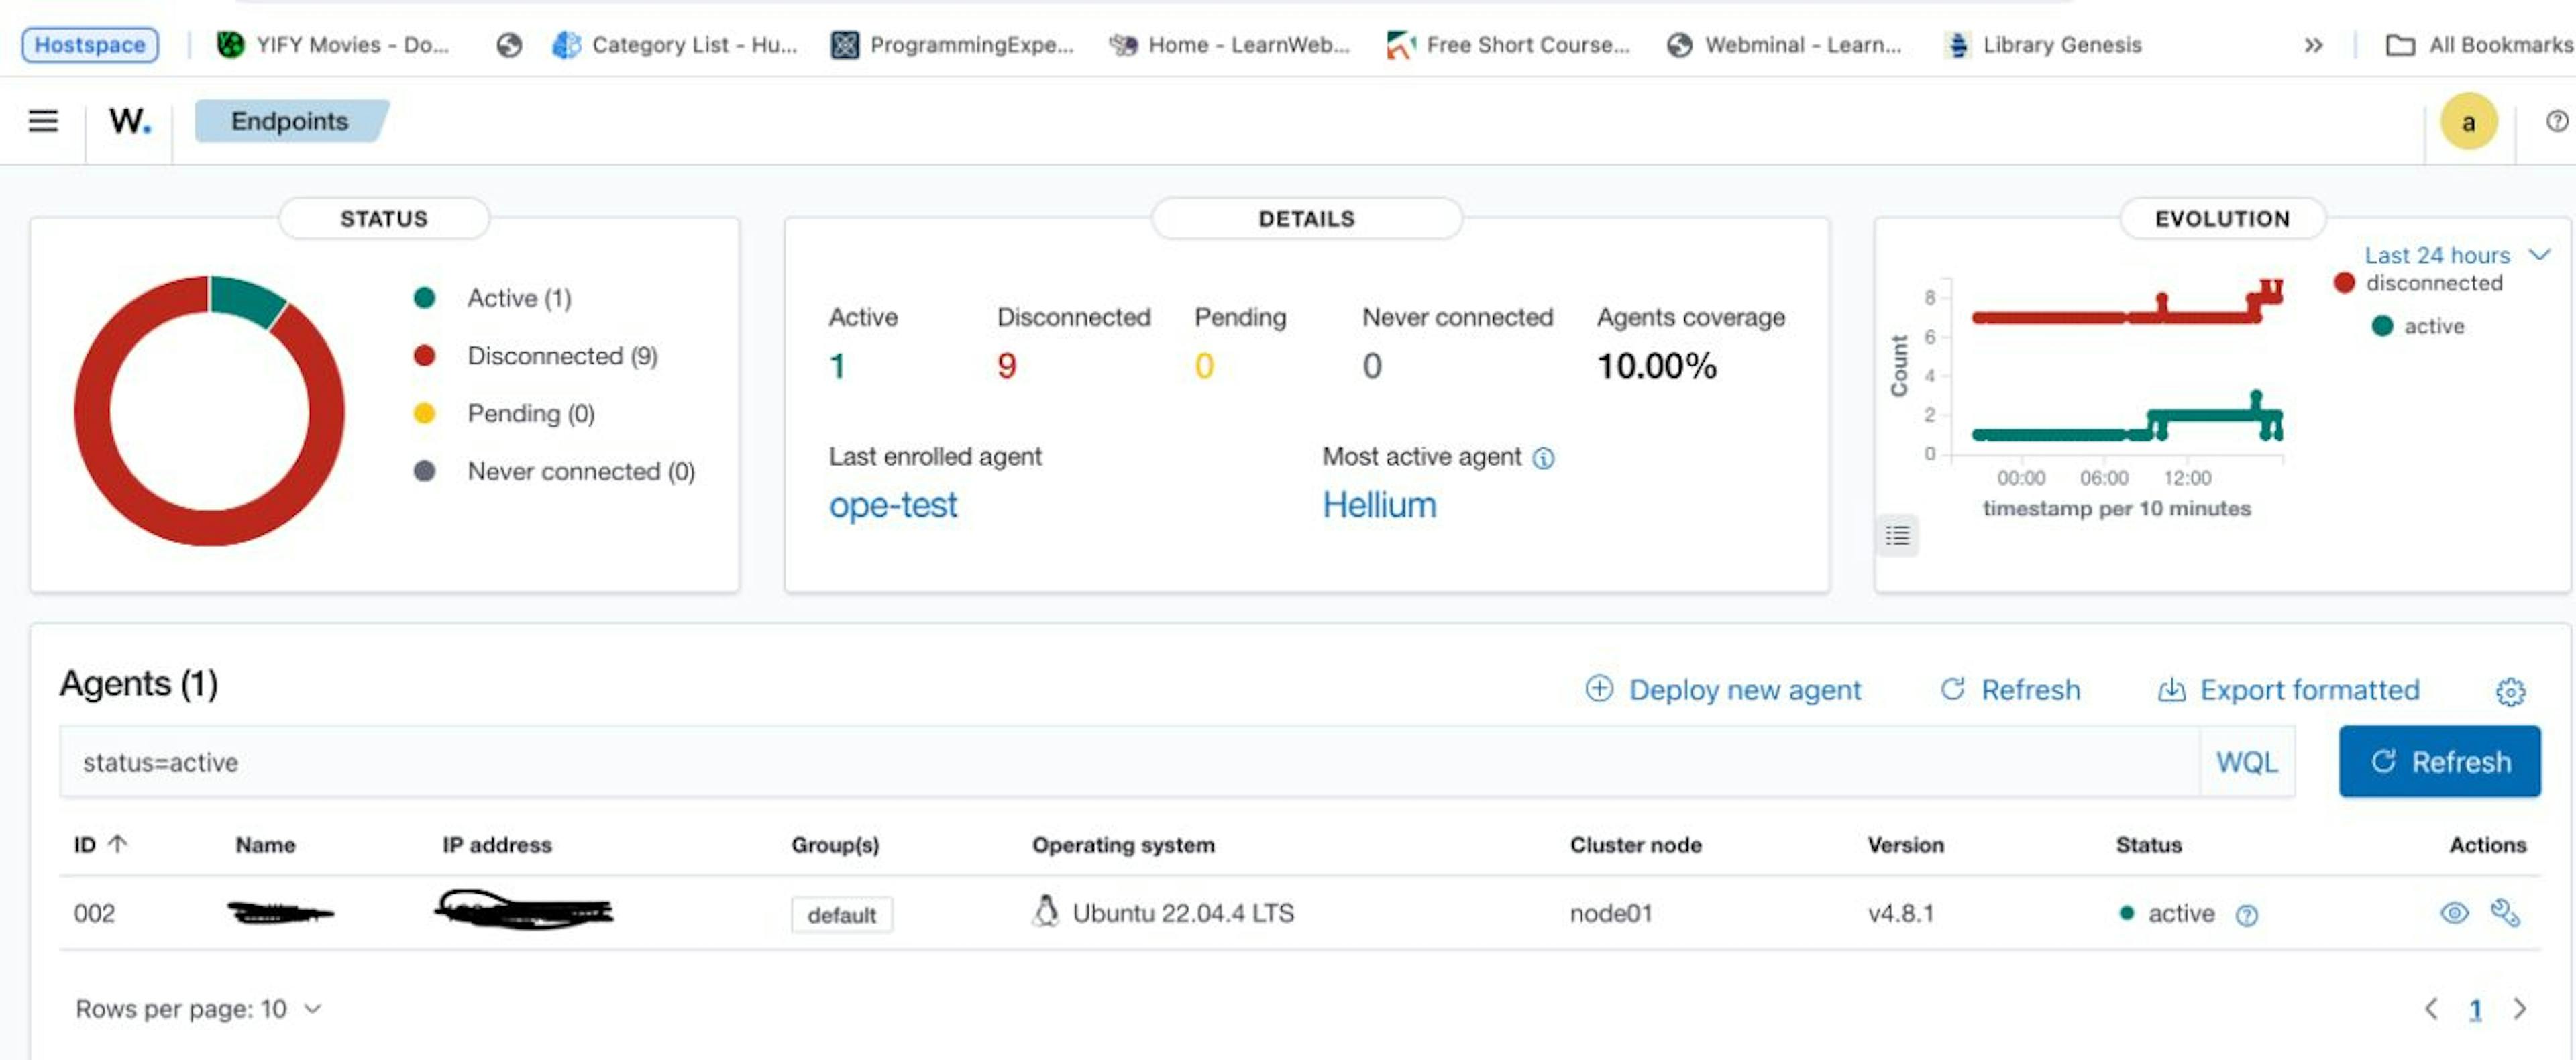Click the Wazuh logo
The image size is (2576, 1060).
point(128,121)
